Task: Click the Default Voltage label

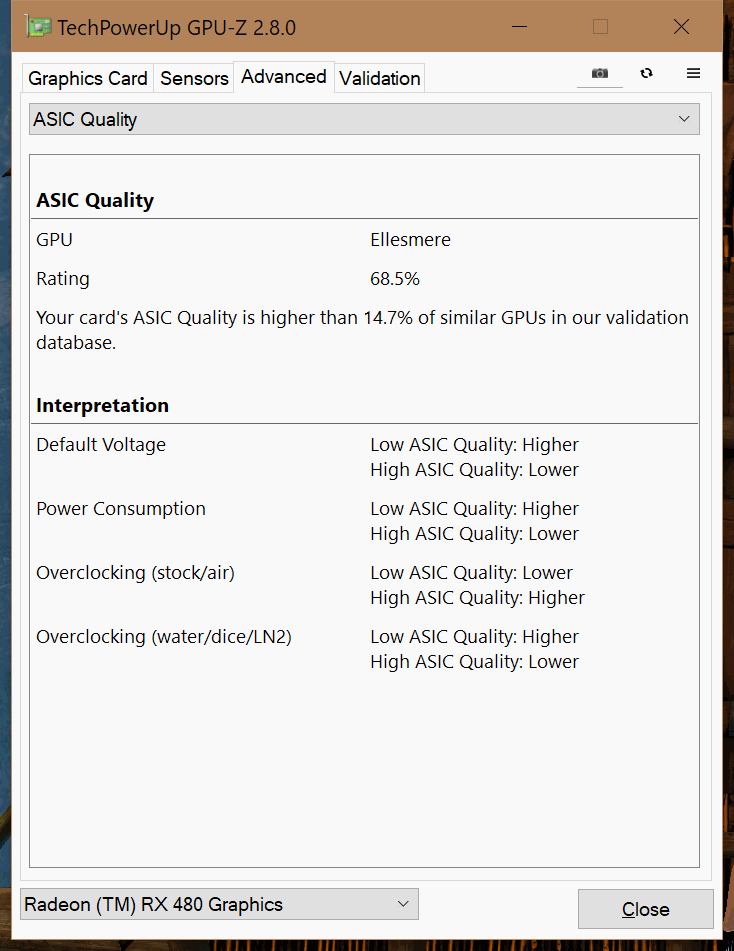Action: point(100,444)
